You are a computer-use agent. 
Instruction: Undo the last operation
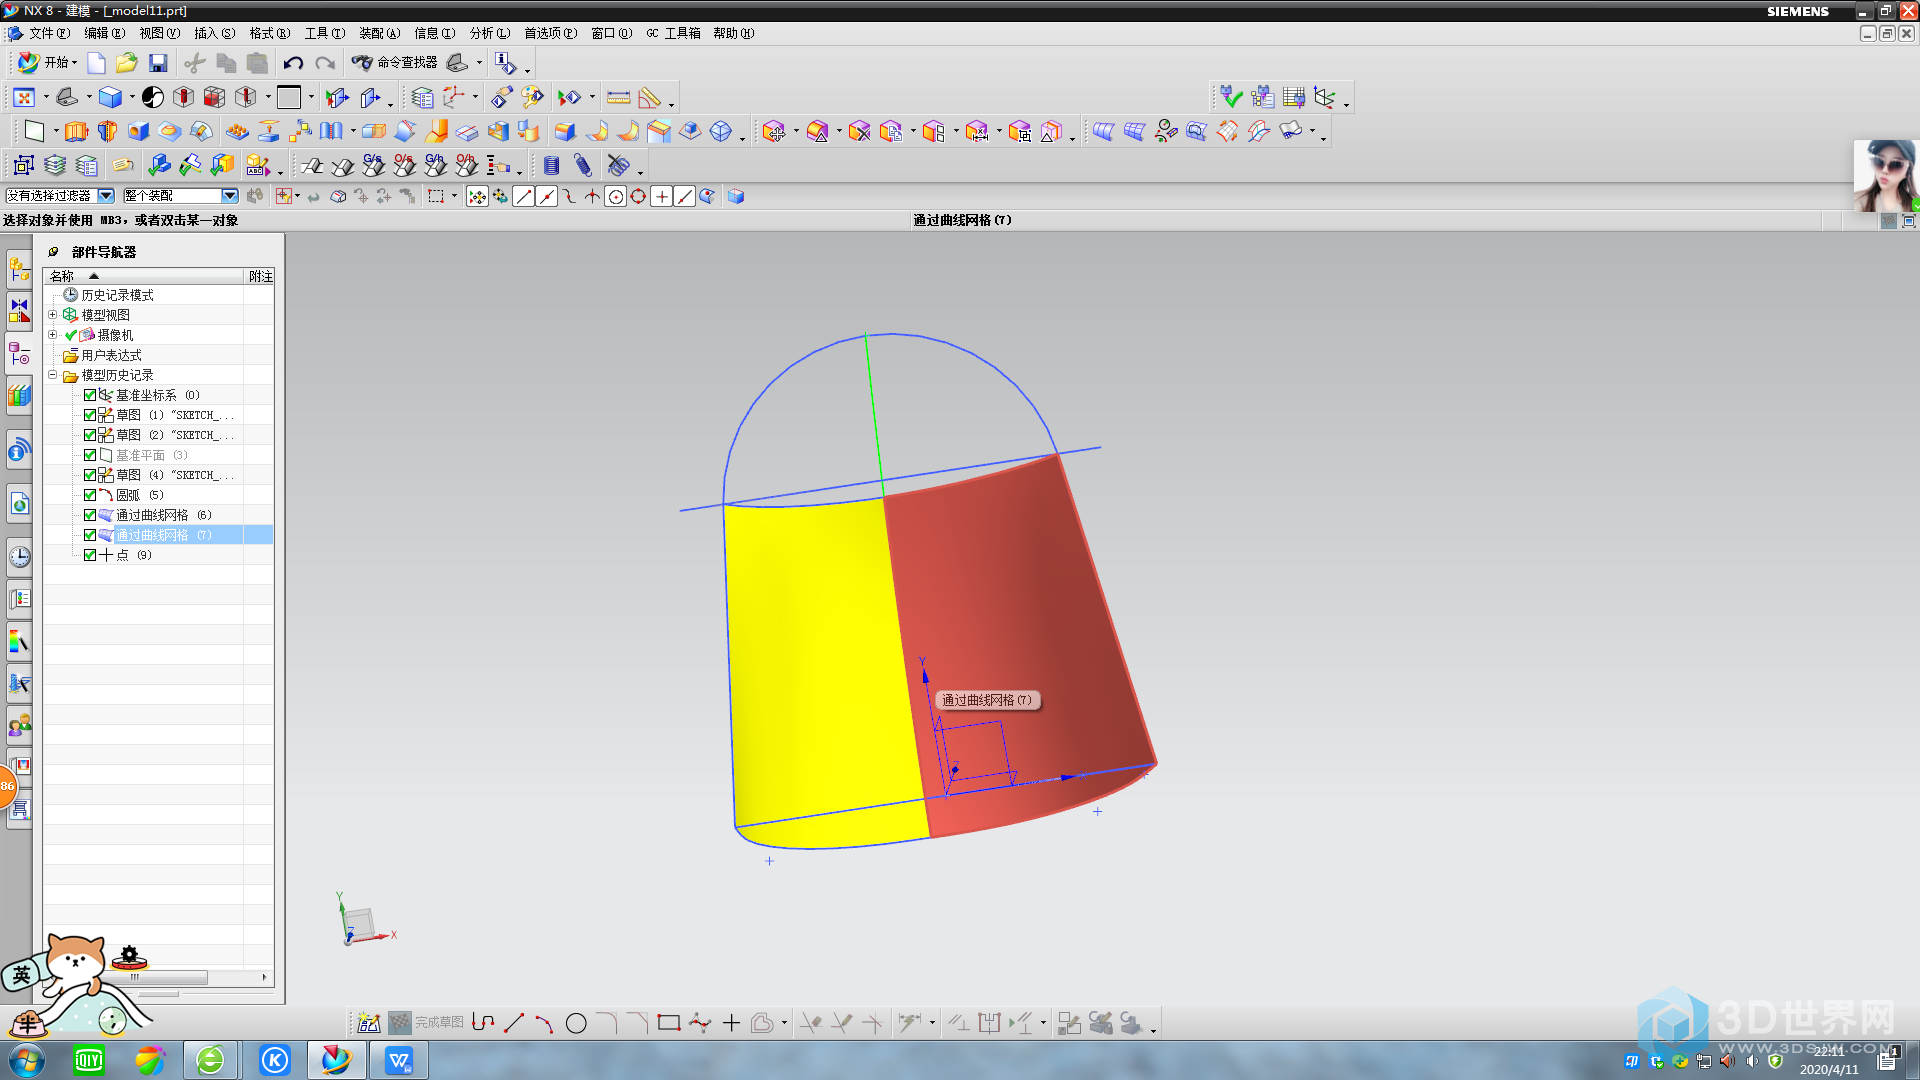[x=293, y=63]
